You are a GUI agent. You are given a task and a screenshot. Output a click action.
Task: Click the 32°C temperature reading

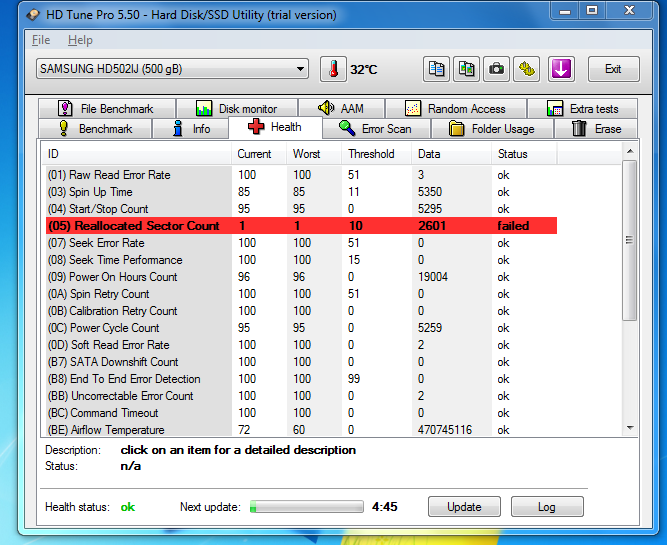364,69
